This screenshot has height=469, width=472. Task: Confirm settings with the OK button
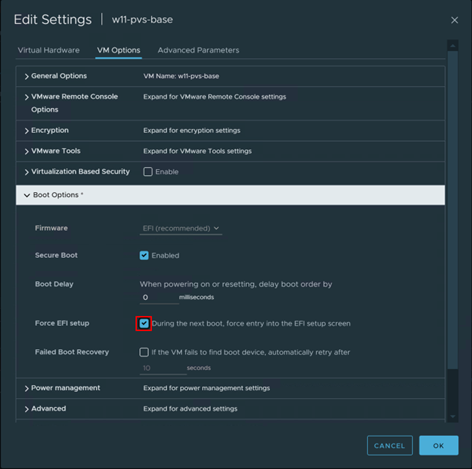pyautogui.click(x=439, y=446)
